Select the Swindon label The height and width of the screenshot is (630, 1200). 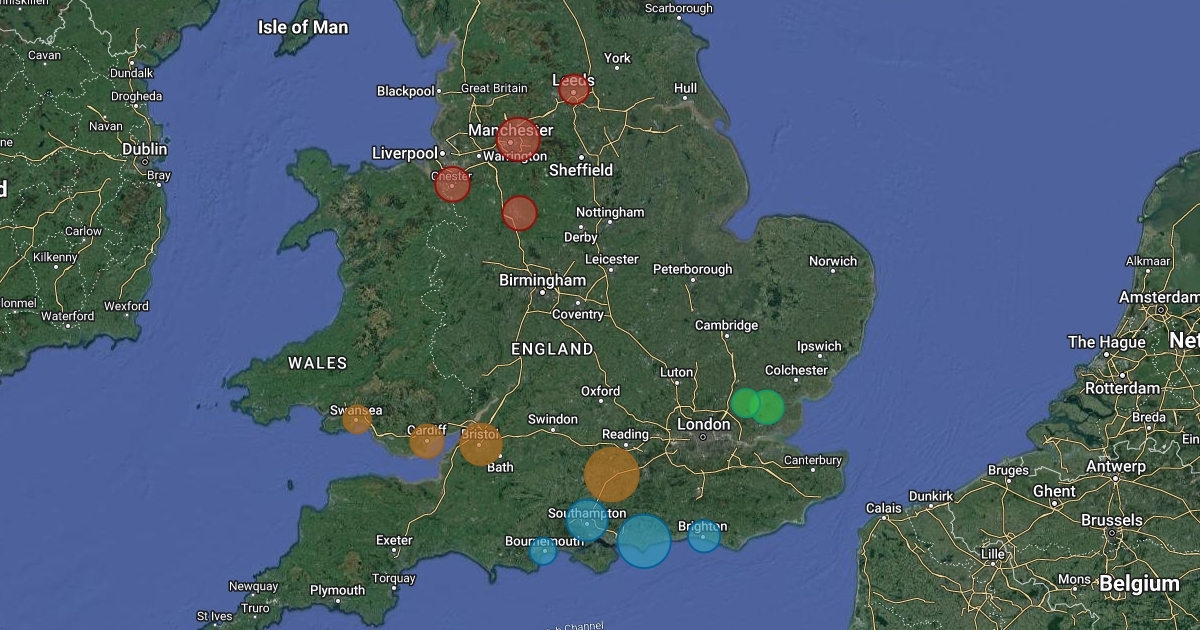click(553, 419)
